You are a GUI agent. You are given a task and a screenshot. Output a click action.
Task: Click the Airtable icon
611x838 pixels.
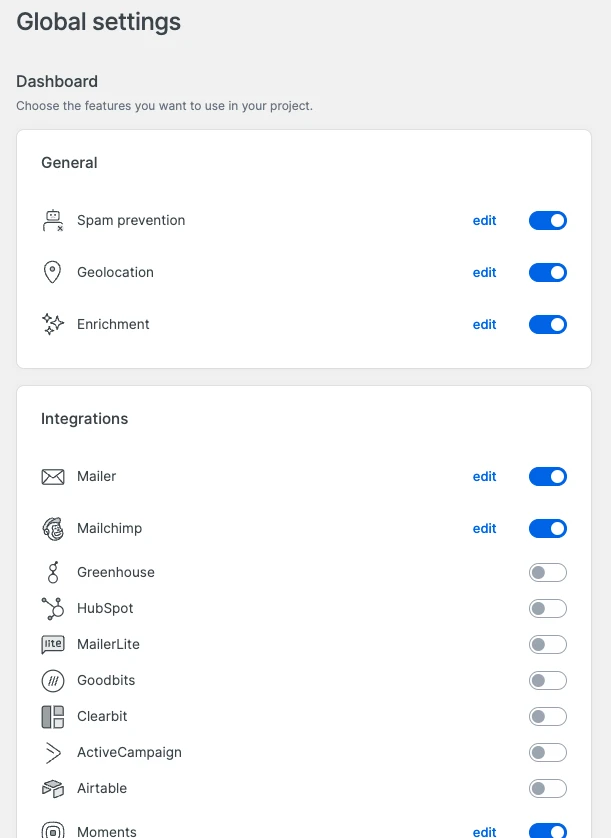point(53,788)
